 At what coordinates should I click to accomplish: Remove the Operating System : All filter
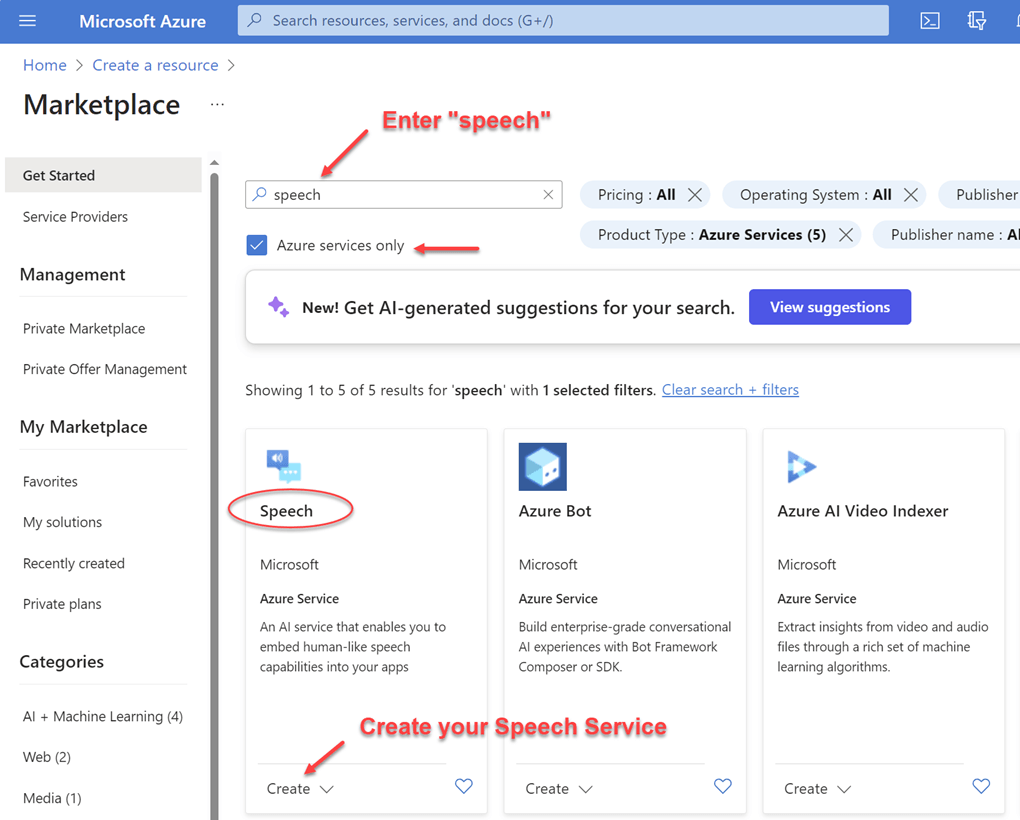(x=911, y=195)
